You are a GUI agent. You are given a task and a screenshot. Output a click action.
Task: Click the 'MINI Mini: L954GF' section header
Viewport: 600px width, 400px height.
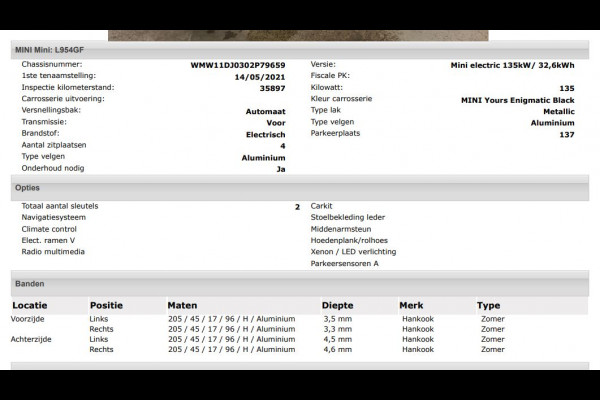tap(48, 49)
